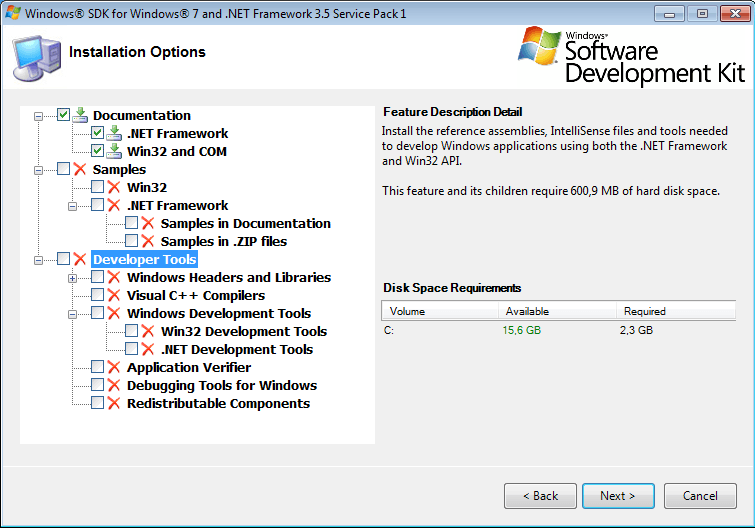Check the Samples in .ZIP files checkbox
Image resolution: width=755 pixels, height=528 pixels.
(131, 241)
